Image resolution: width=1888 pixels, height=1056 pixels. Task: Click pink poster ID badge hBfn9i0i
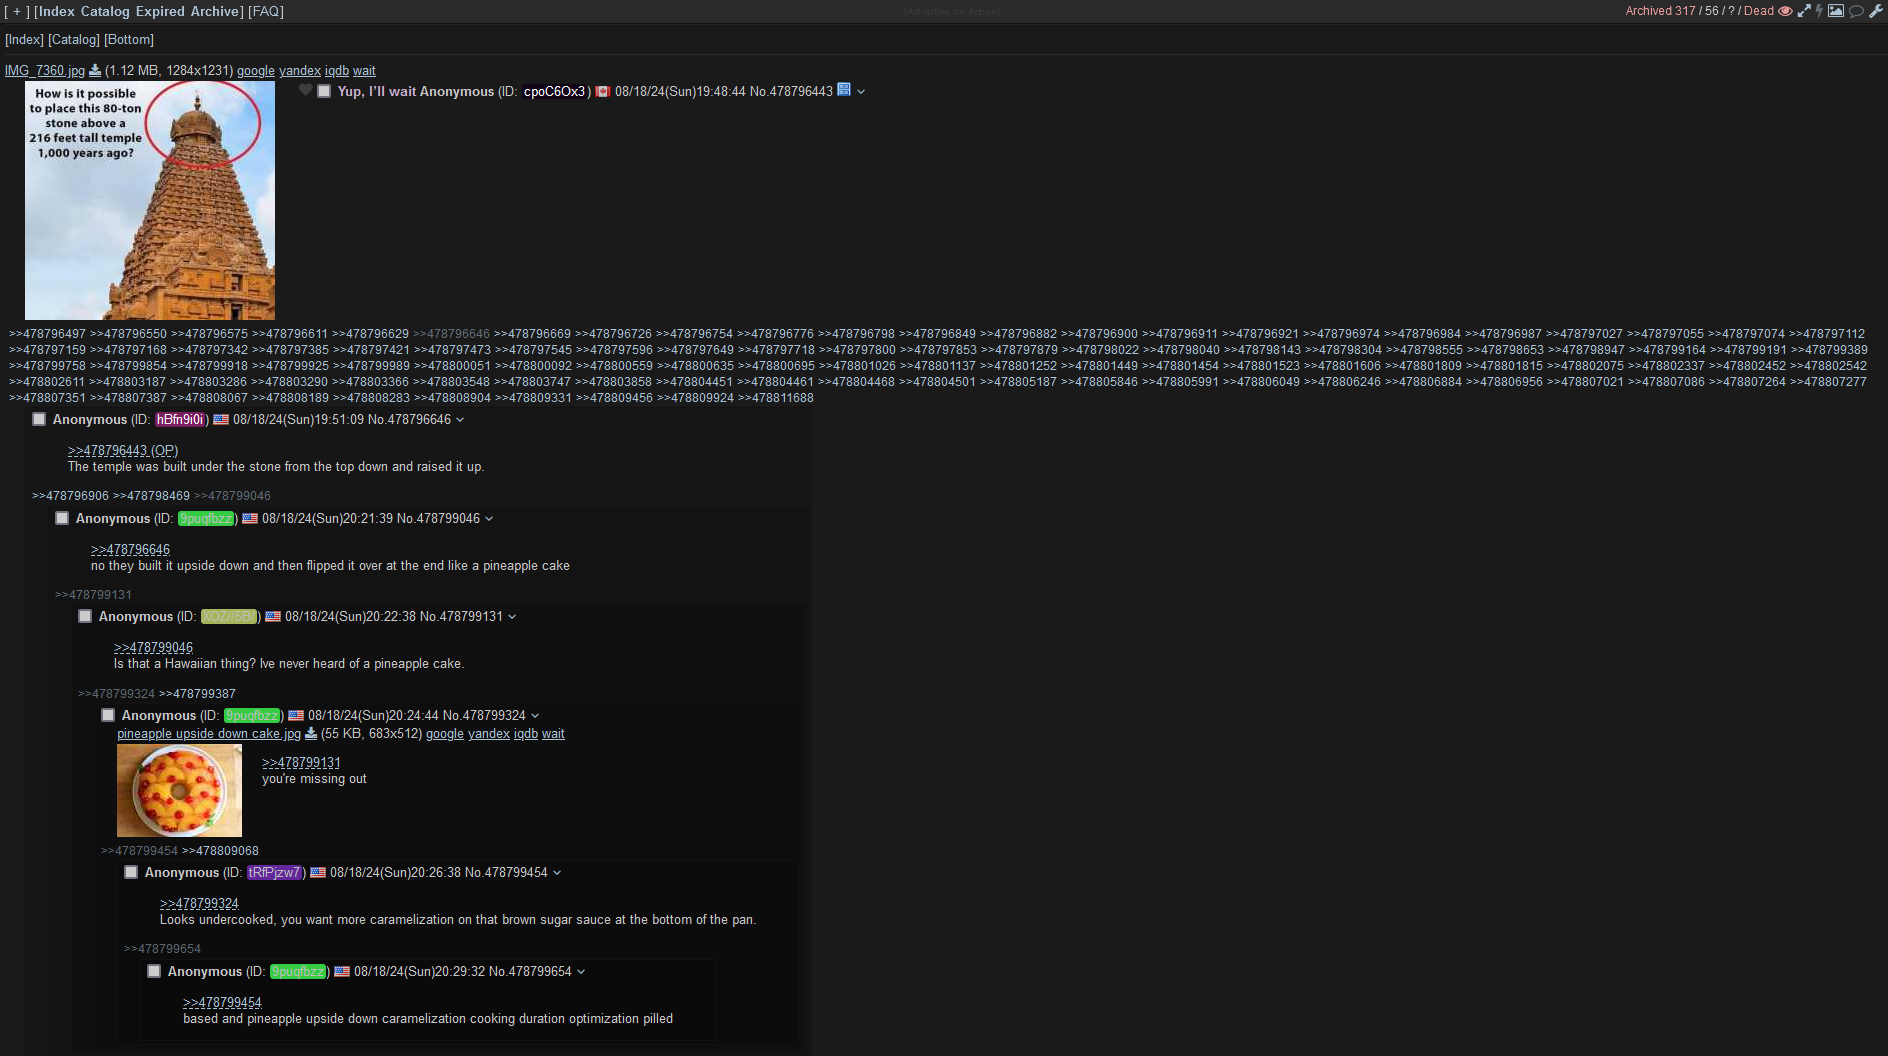pos(180,420)
